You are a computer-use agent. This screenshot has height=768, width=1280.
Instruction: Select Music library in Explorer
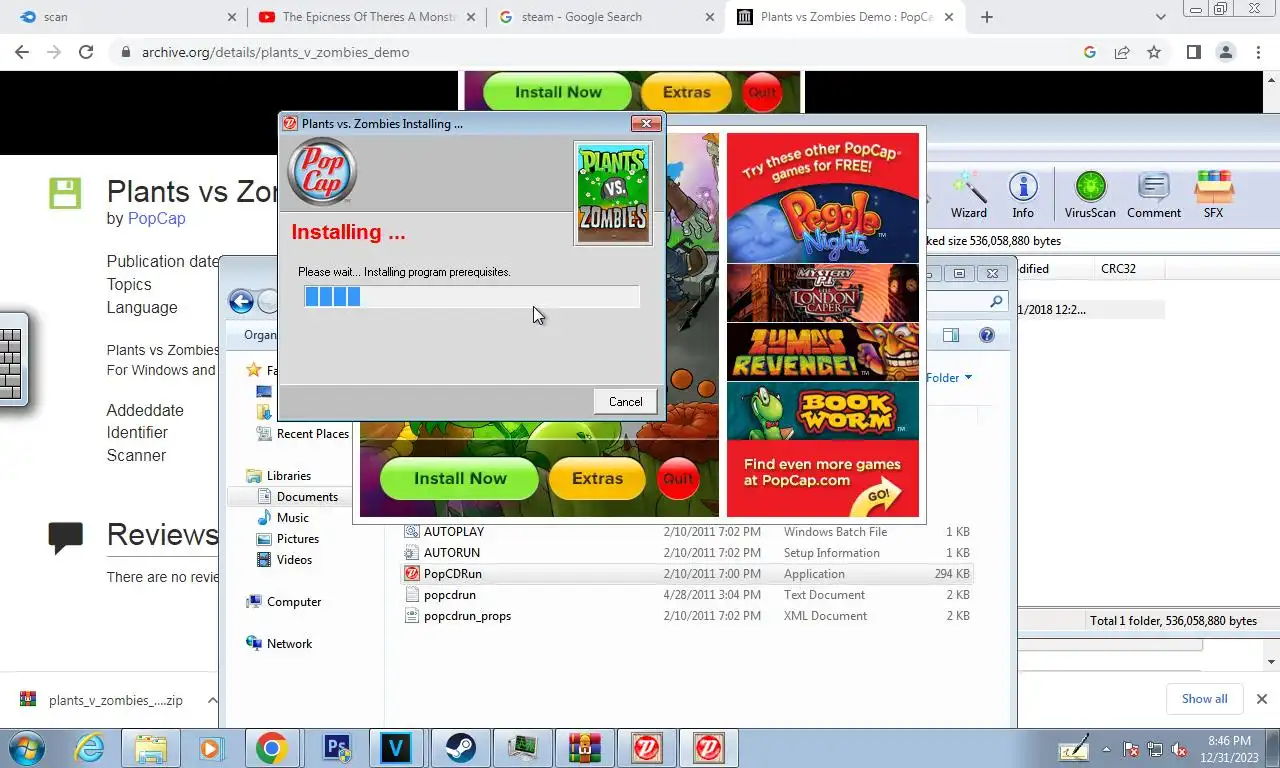292,517
